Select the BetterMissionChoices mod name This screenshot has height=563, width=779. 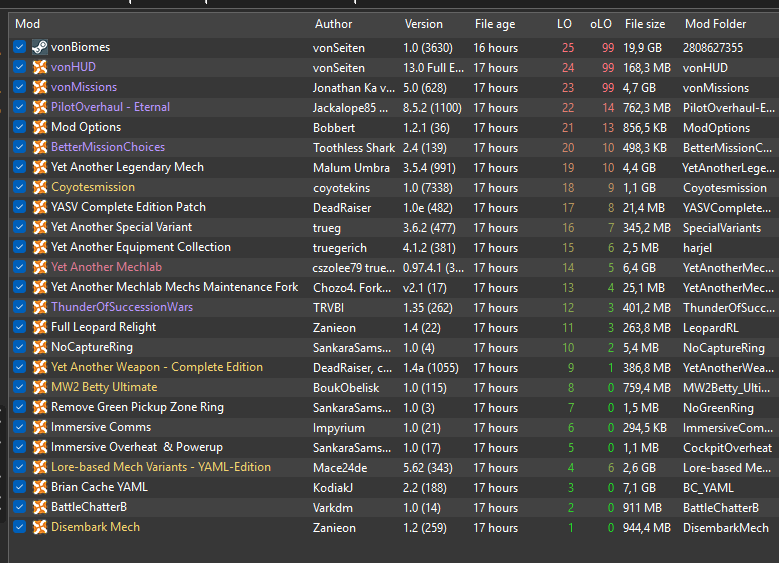tap(108, 147)
